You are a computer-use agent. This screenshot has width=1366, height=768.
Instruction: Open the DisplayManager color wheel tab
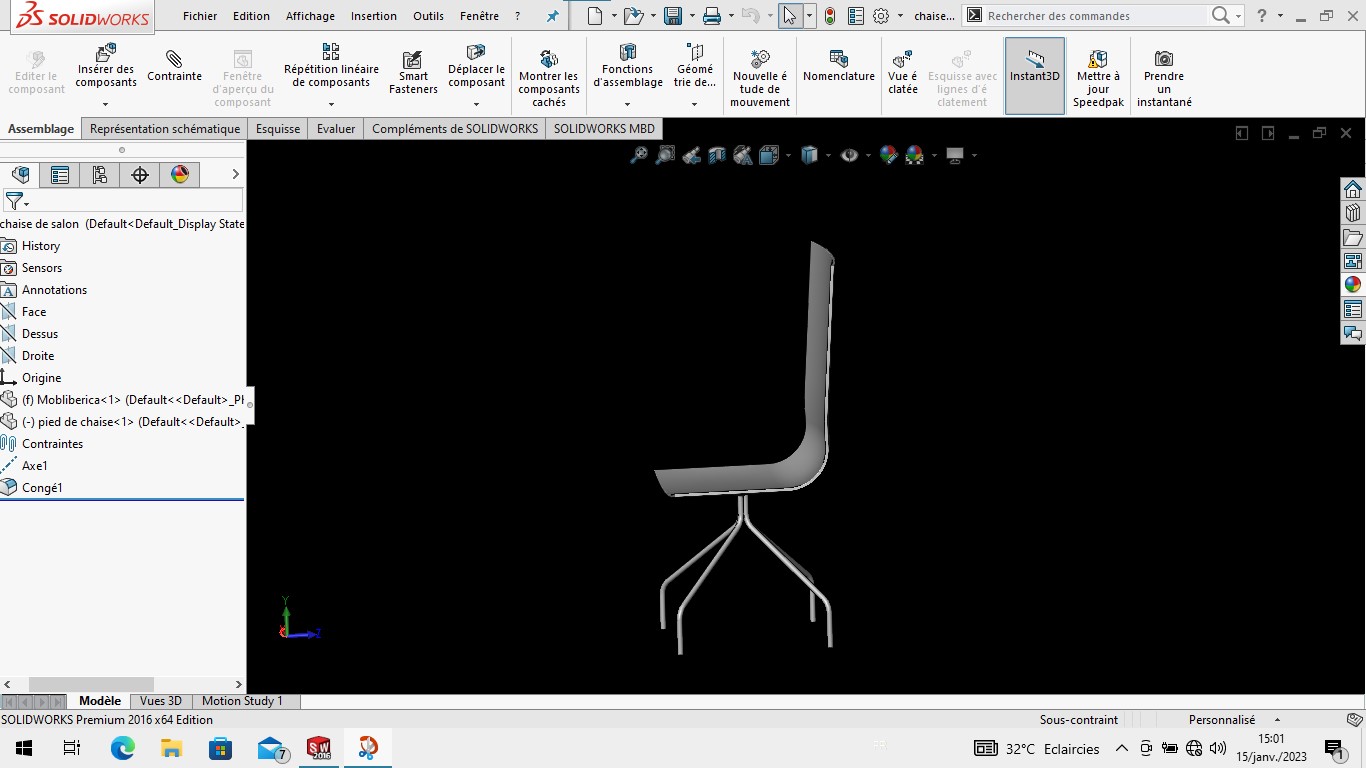coord(180,175)
